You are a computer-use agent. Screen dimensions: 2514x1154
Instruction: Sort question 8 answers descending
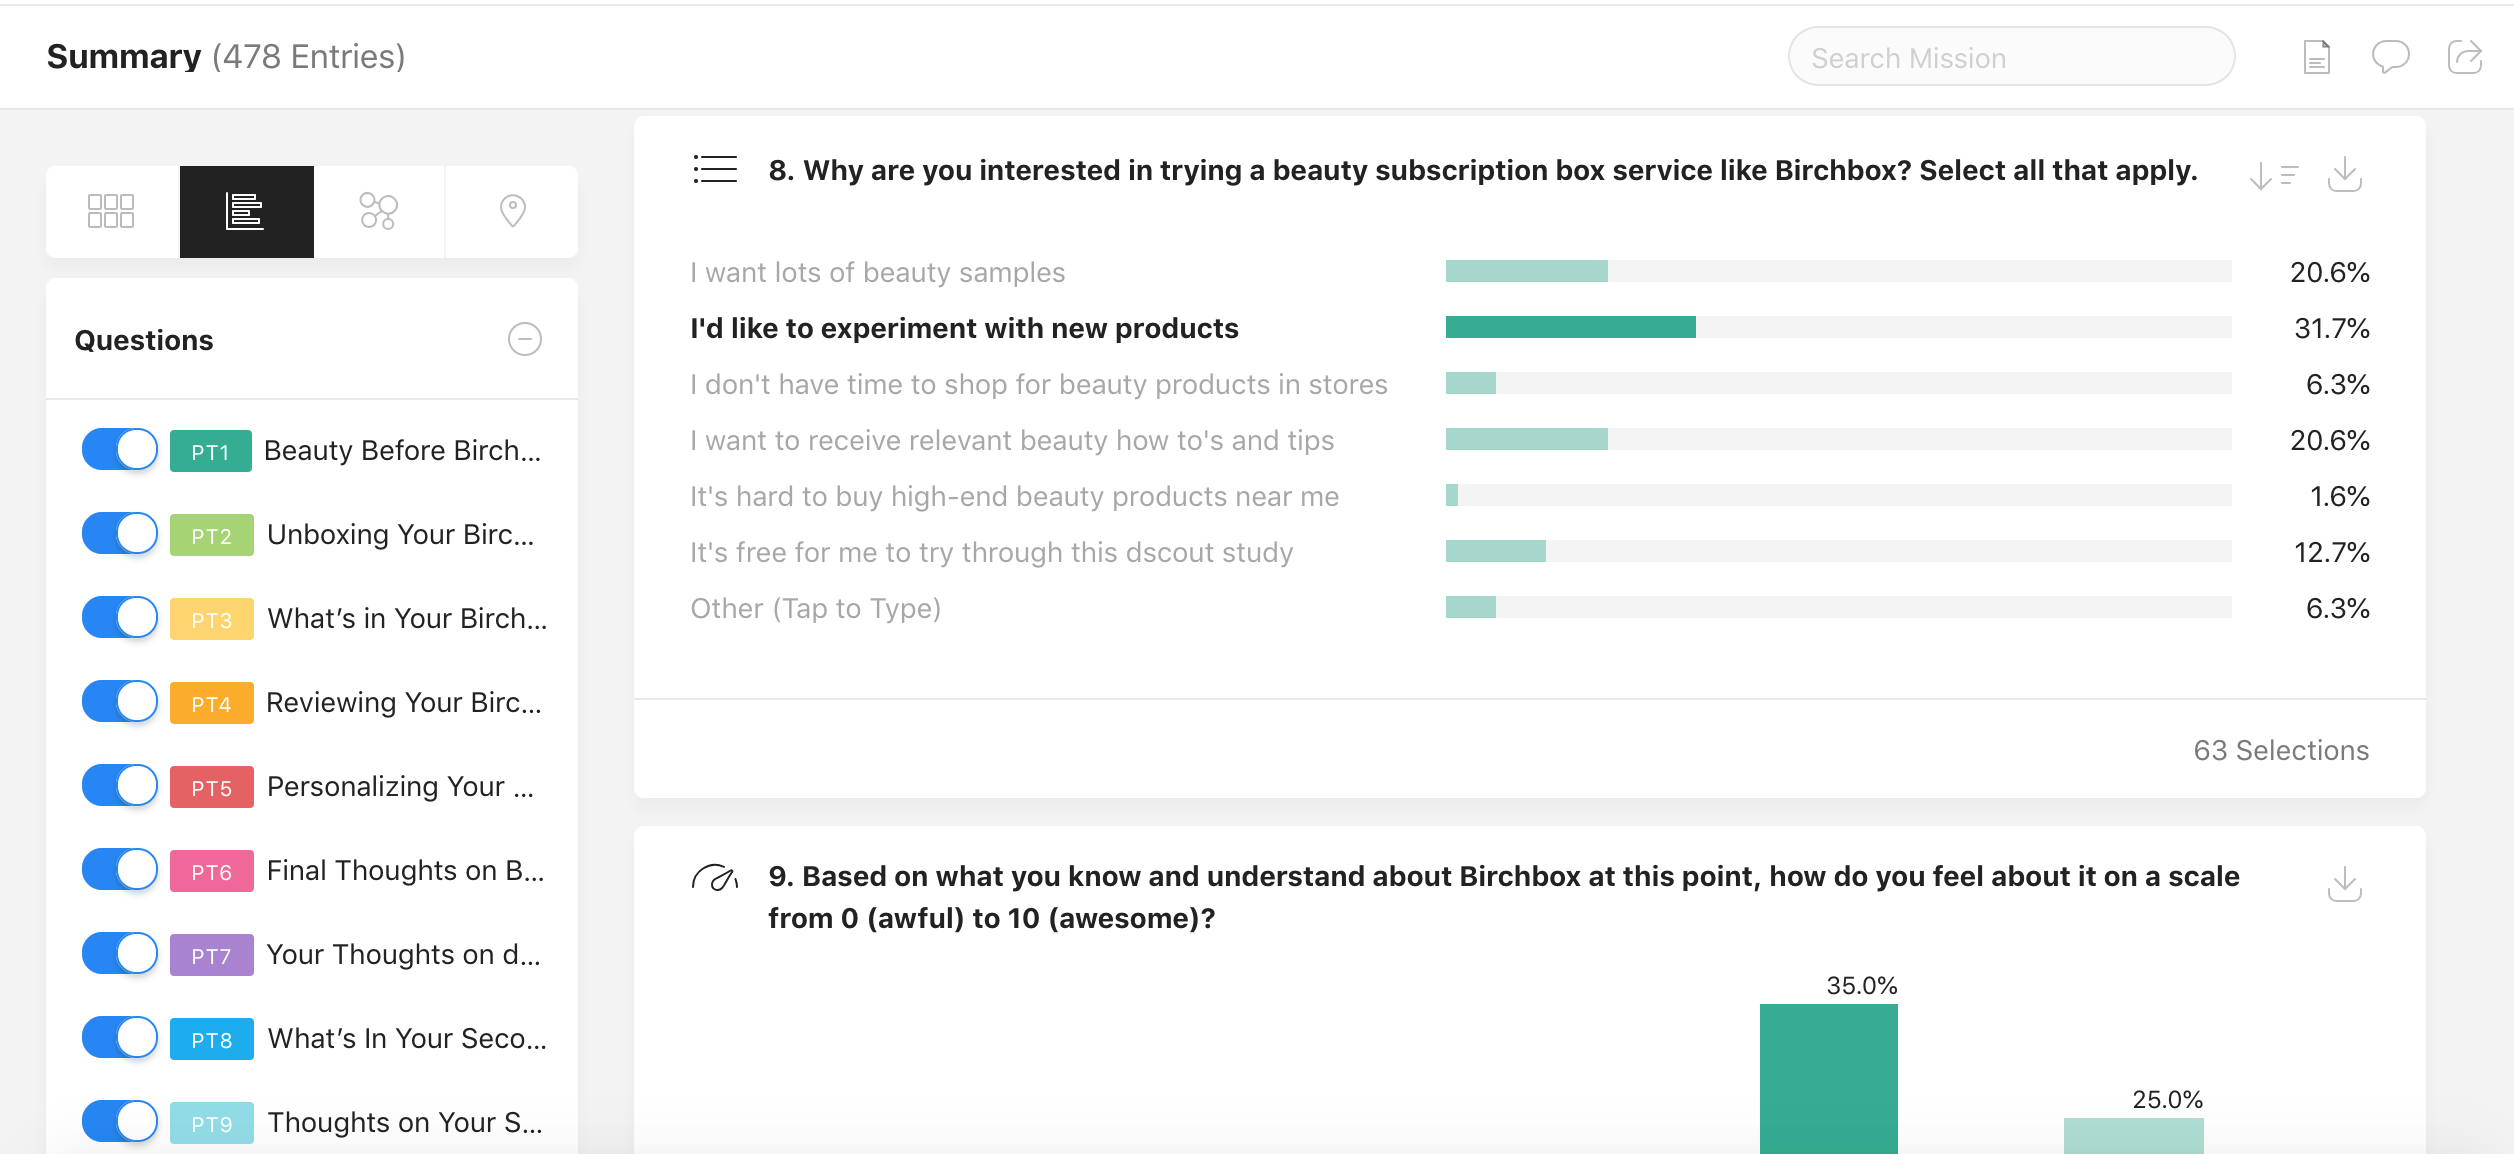point(2273,176)
